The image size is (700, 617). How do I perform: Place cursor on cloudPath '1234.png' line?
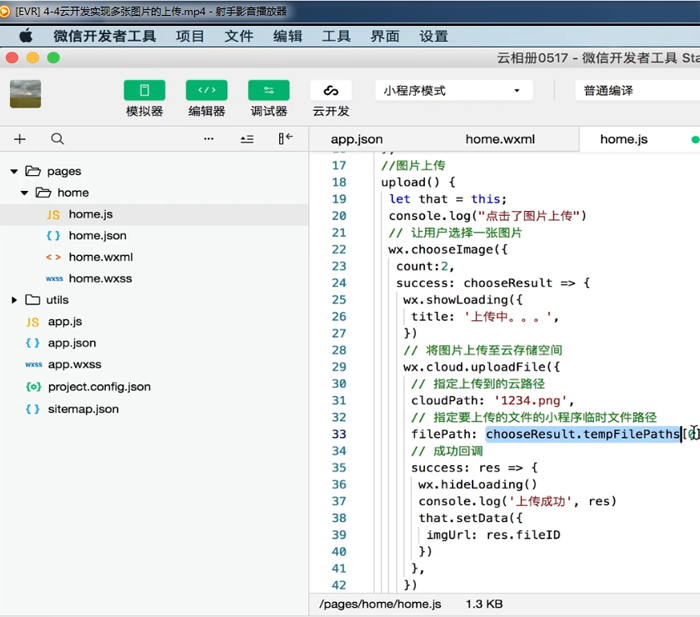pos(492,400)
